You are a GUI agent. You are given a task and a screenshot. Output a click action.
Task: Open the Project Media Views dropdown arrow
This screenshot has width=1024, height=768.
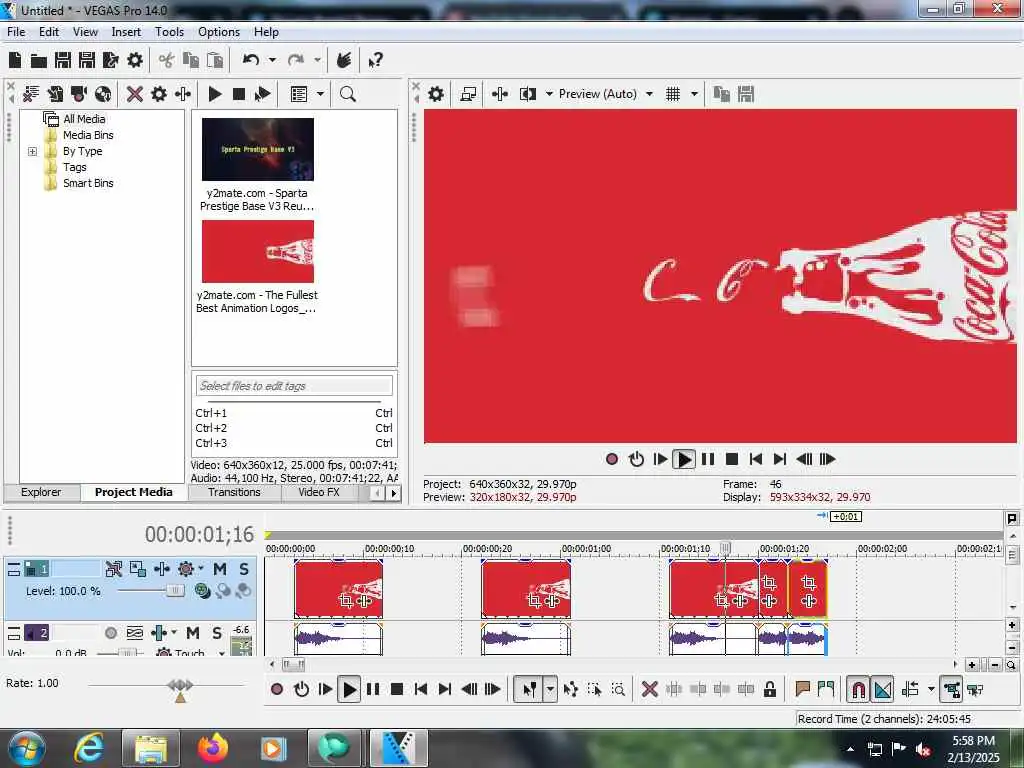[x=320, y=94]
